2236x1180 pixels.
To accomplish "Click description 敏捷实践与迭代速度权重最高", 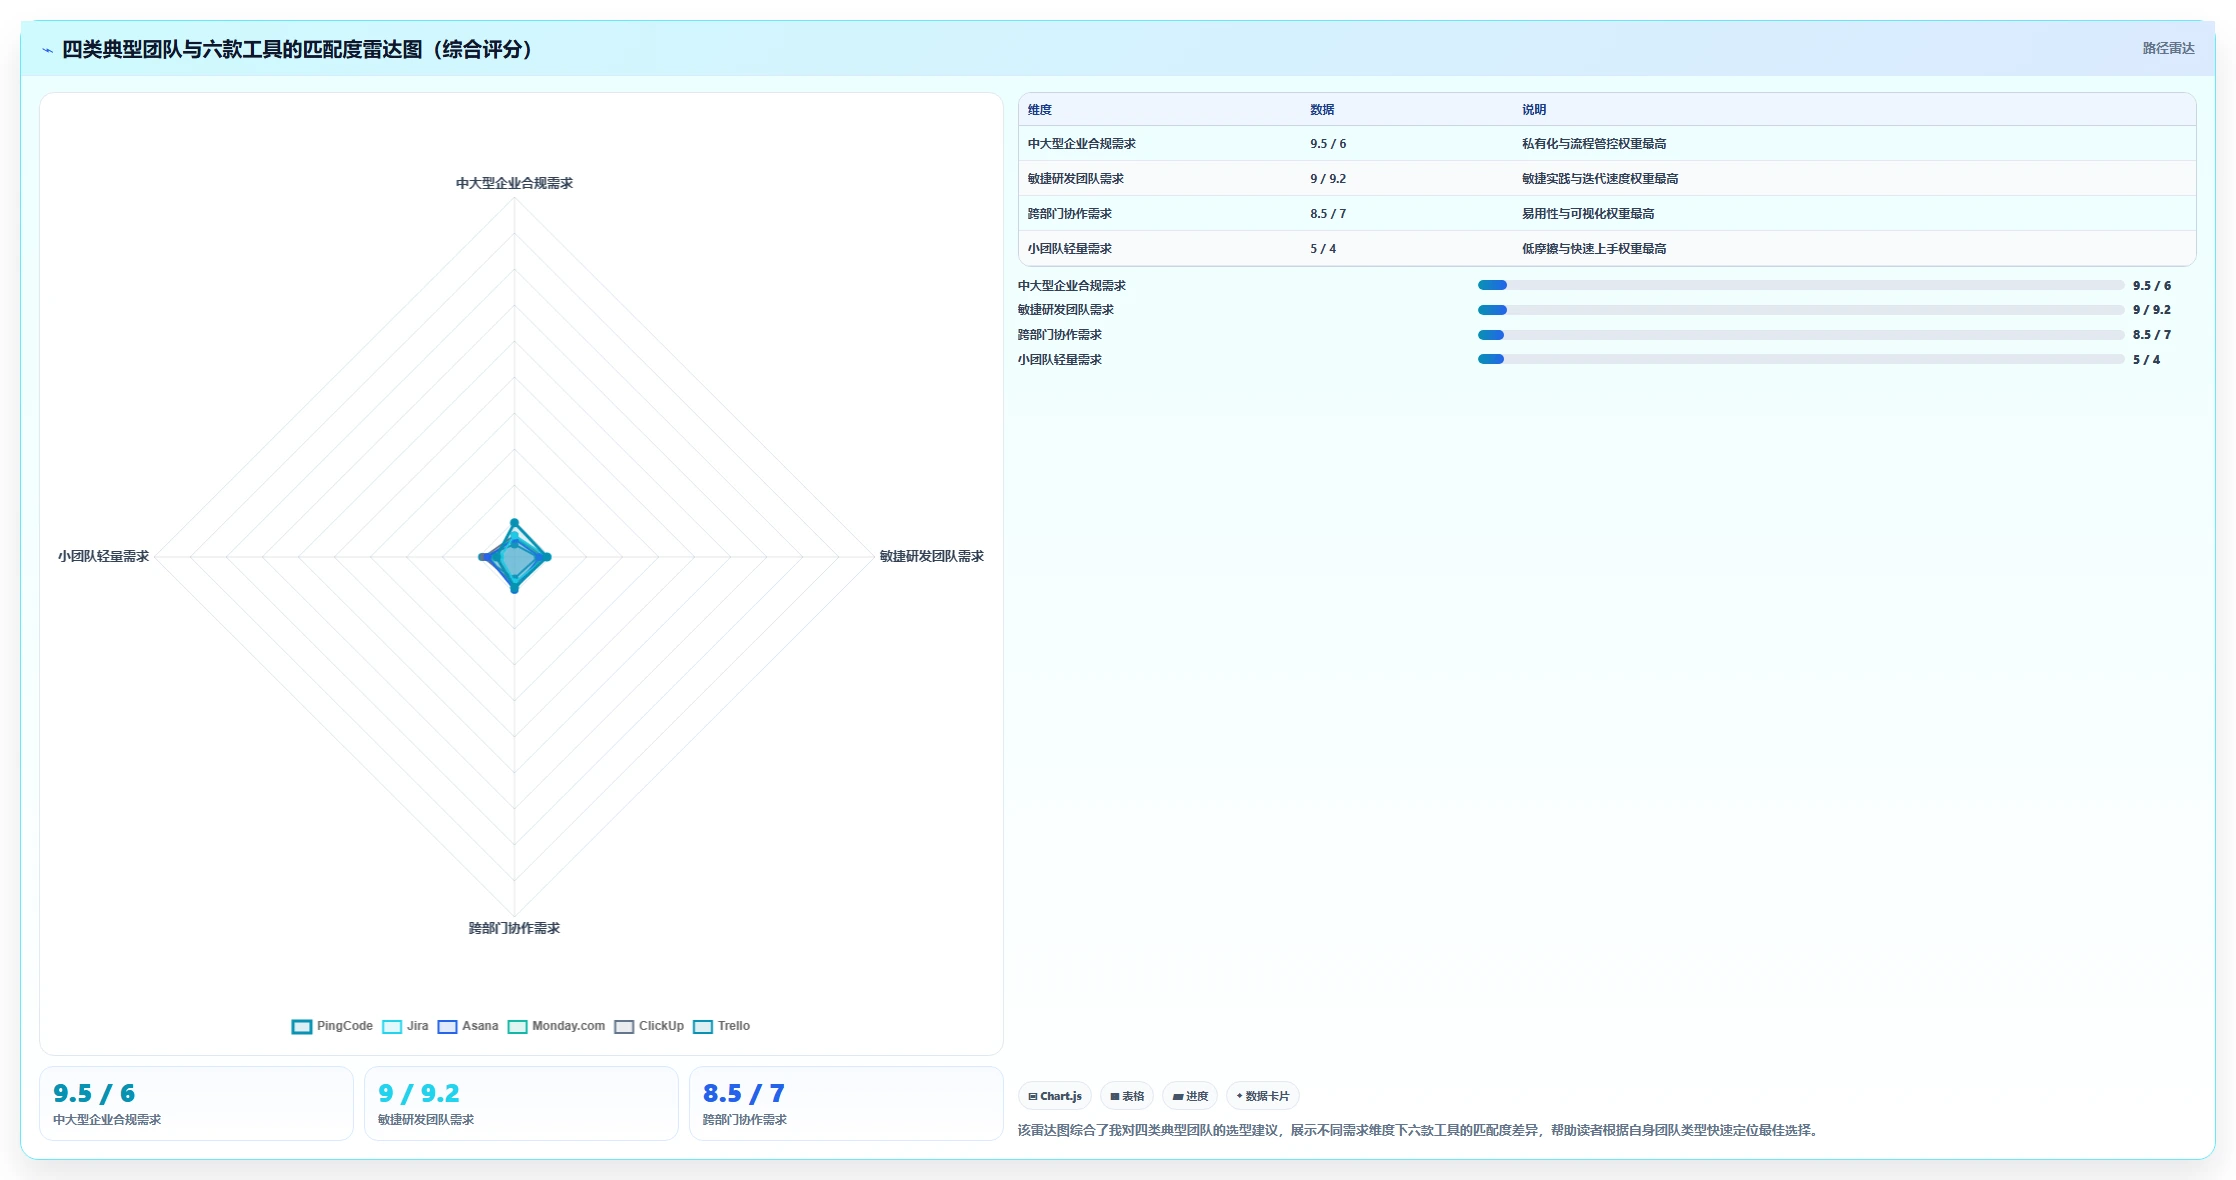I will click(x=1600, y=179).
